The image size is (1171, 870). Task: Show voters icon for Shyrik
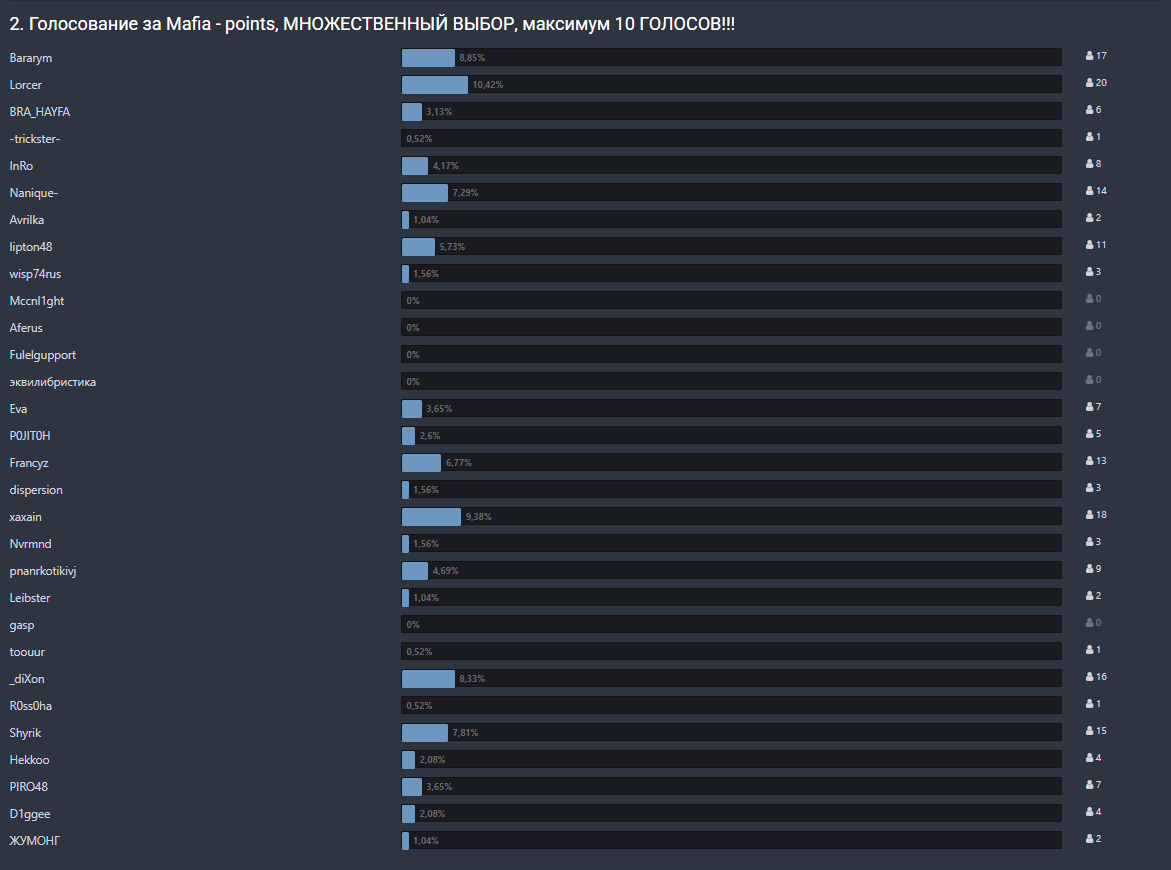point(1089,731)
